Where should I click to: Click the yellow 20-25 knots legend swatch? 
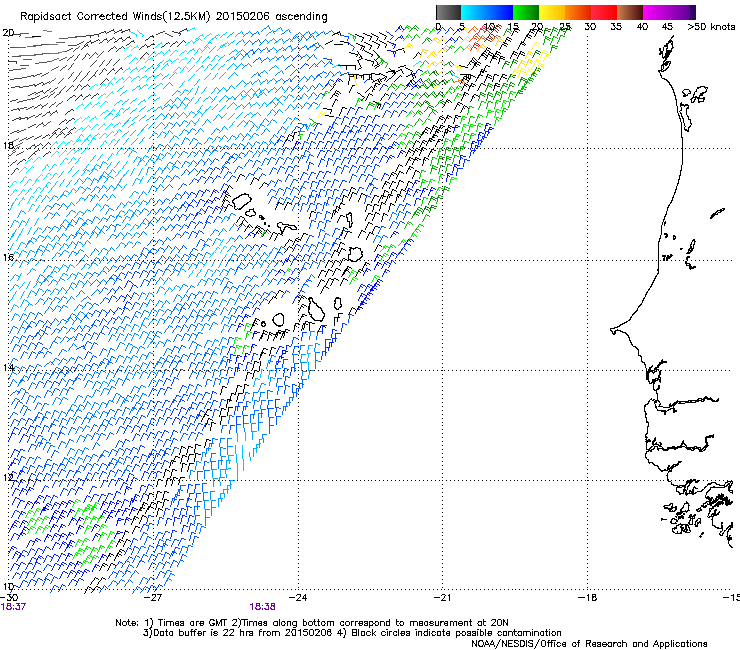[552, 12]
